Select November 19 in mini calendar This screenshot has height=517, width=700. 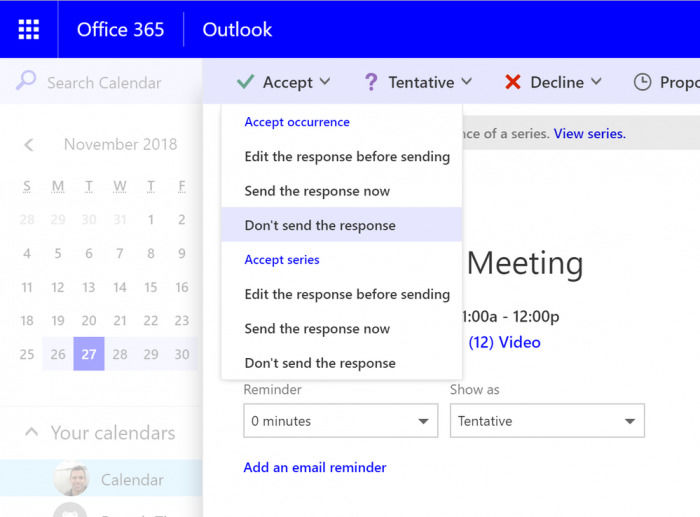point(58,321)
